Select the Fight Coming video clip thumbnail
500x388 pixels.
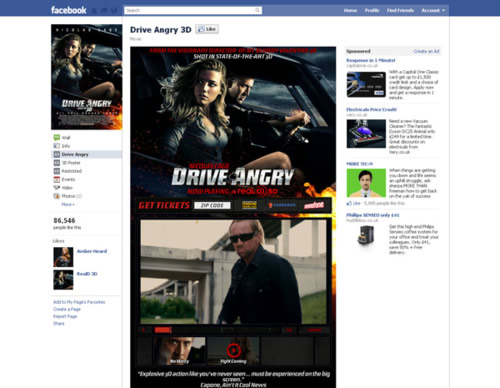(233, 351)
